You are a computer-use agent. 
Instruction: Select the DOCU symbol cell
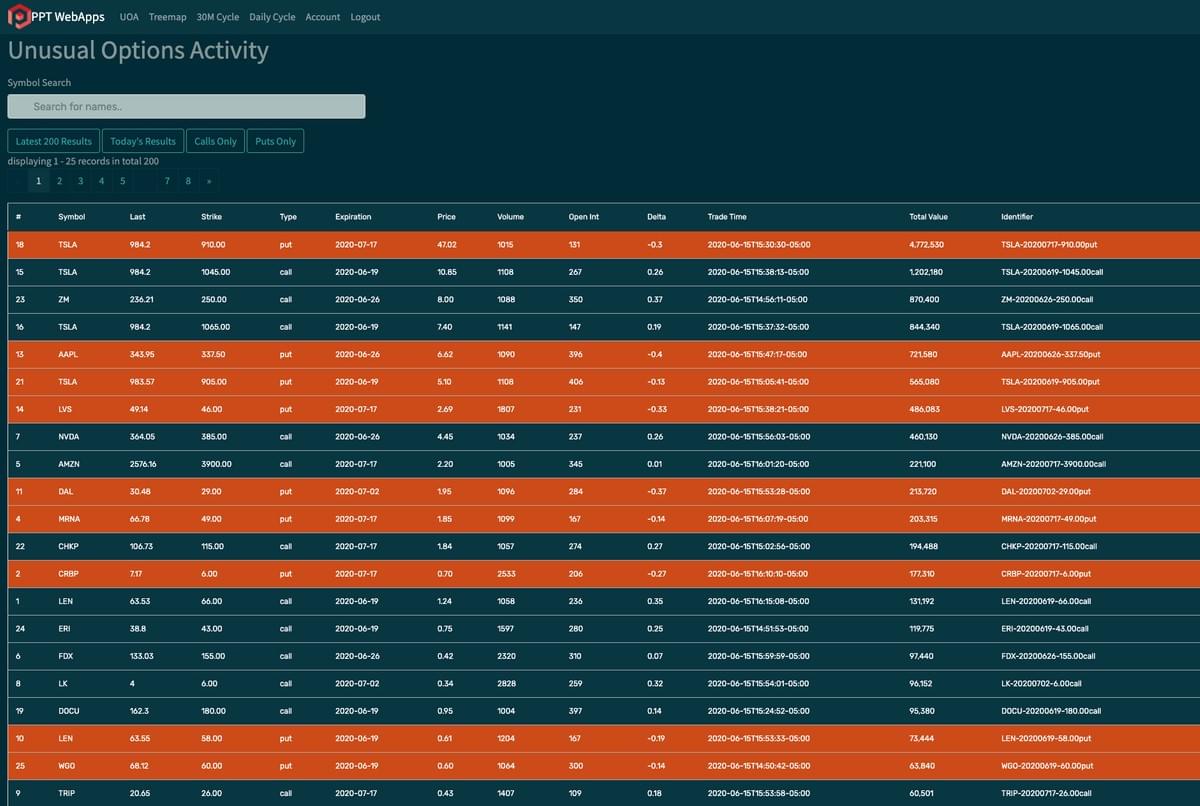[70, 711]
